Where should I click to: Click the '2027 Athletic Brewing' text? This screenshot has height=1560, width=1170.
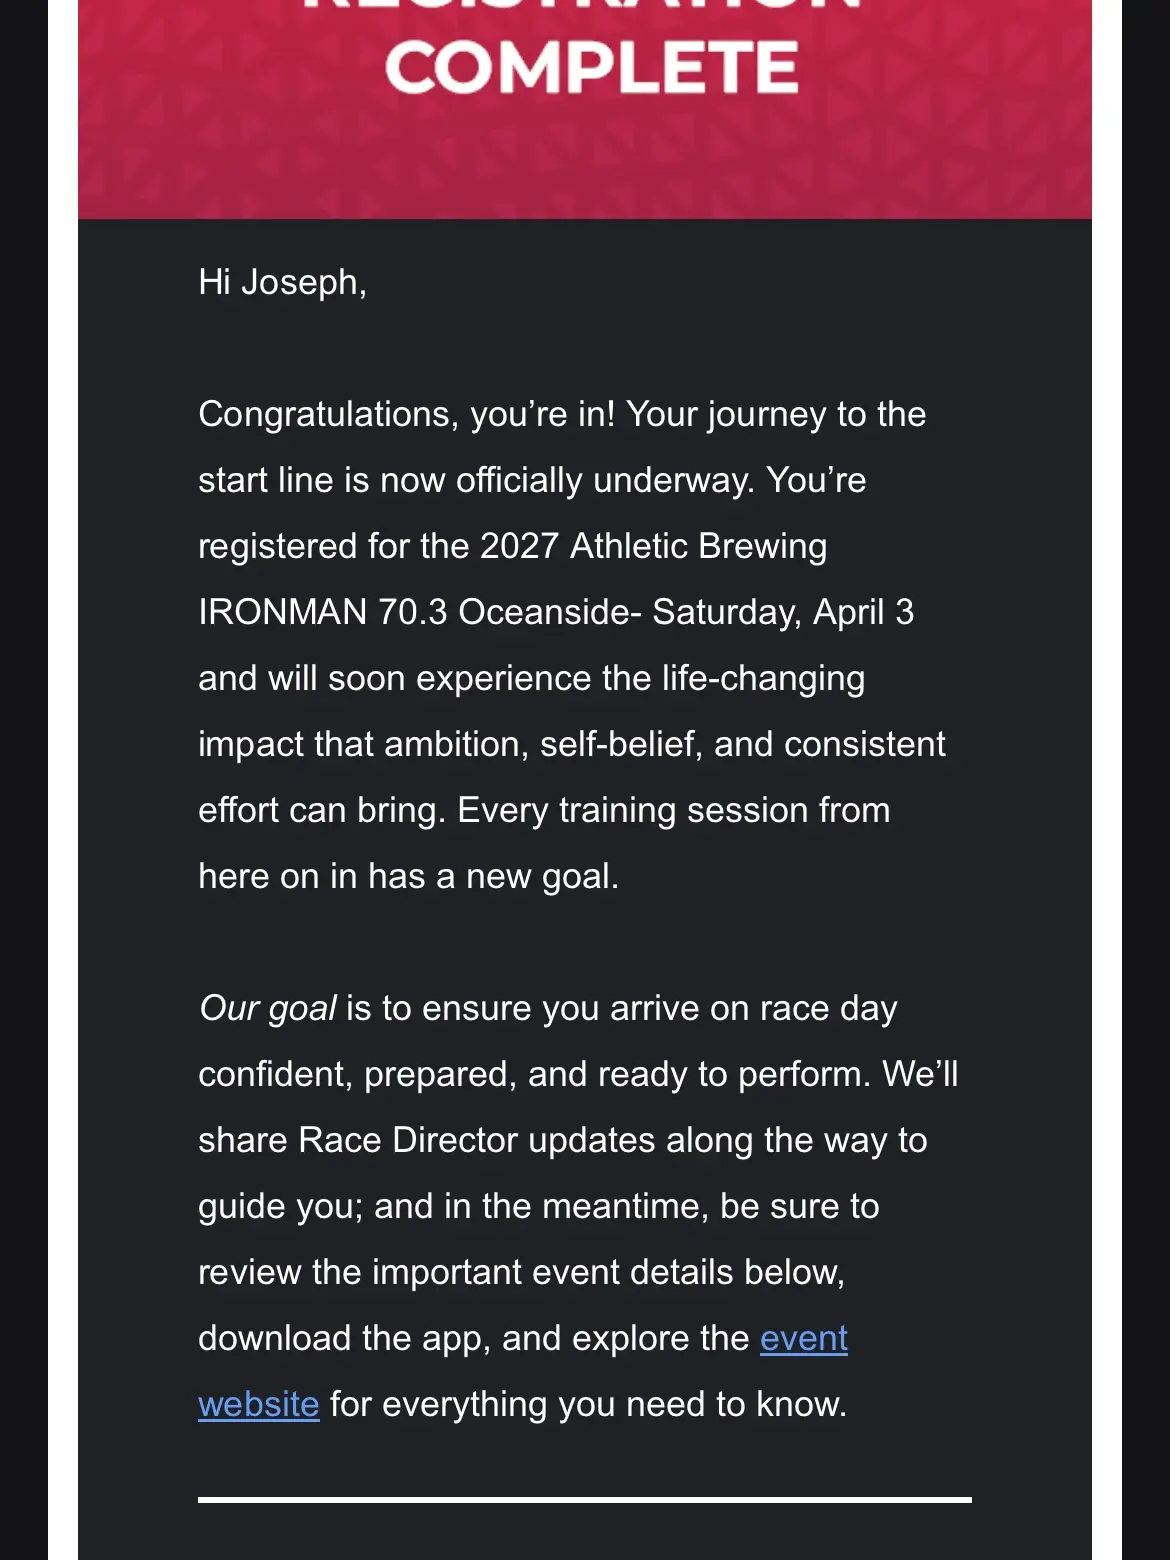(x=653, y=546)
